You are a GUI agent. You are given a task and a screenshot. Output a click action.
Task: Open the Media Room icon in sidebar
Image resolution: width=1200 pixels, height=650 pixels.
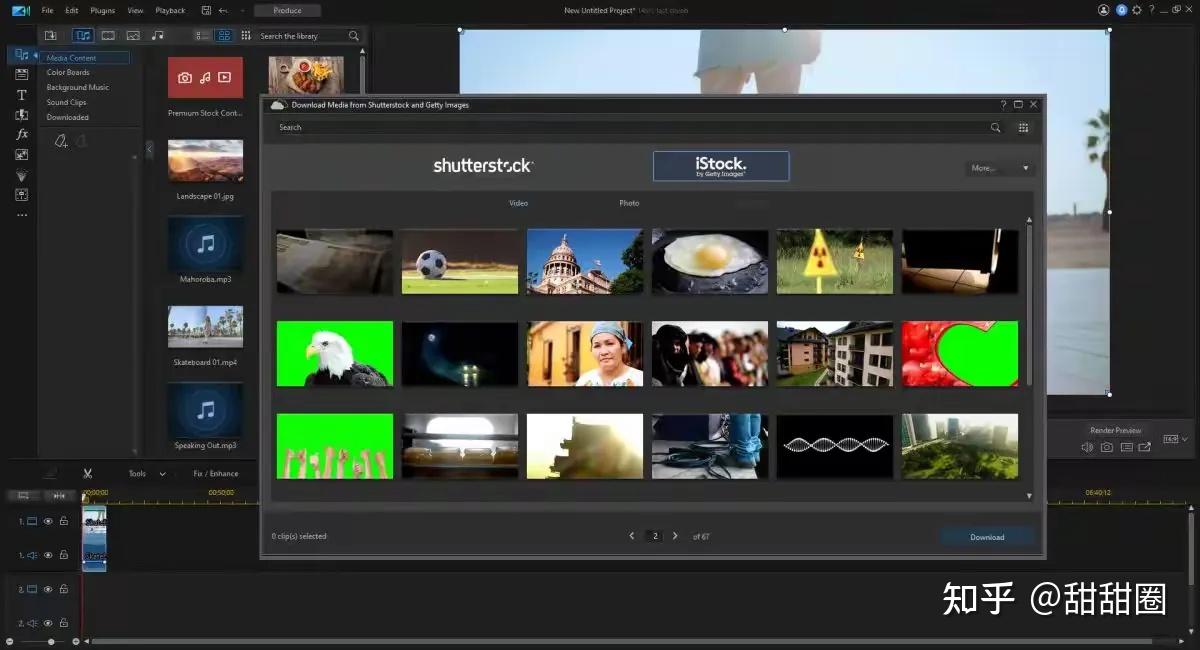pos(22,54)
